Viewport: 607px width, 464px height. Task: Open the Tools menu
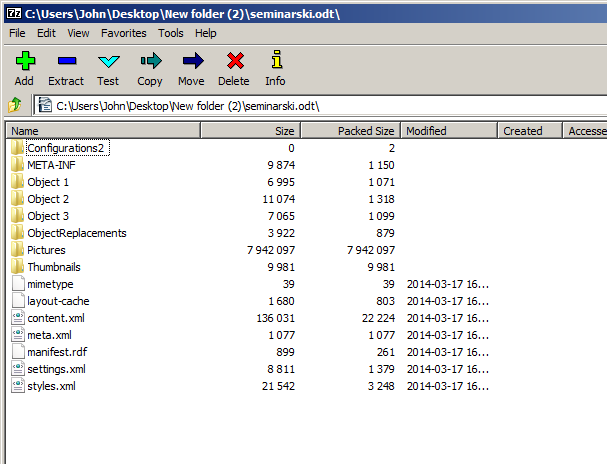(x=170, y=33)
